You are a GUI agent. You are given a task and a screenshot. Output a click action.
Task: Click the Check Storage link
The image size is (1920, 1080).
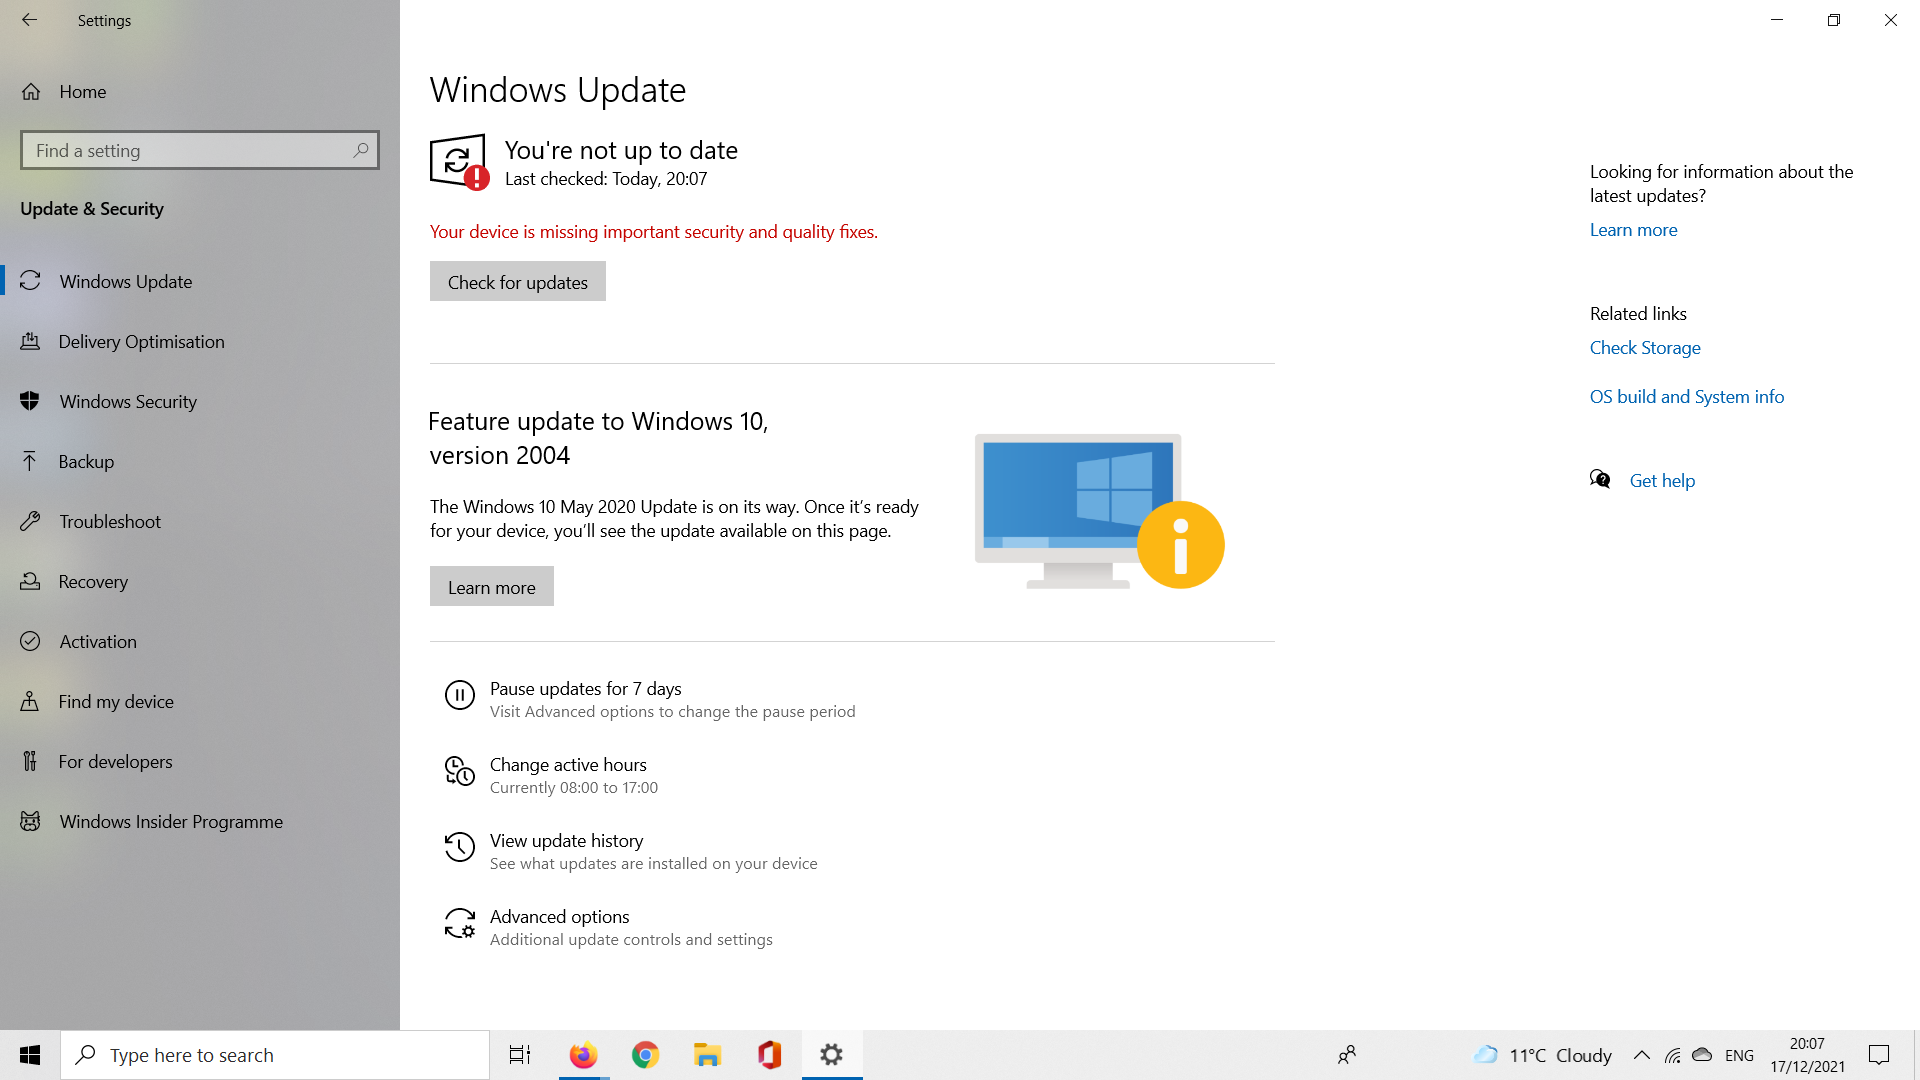(1644, 348)
